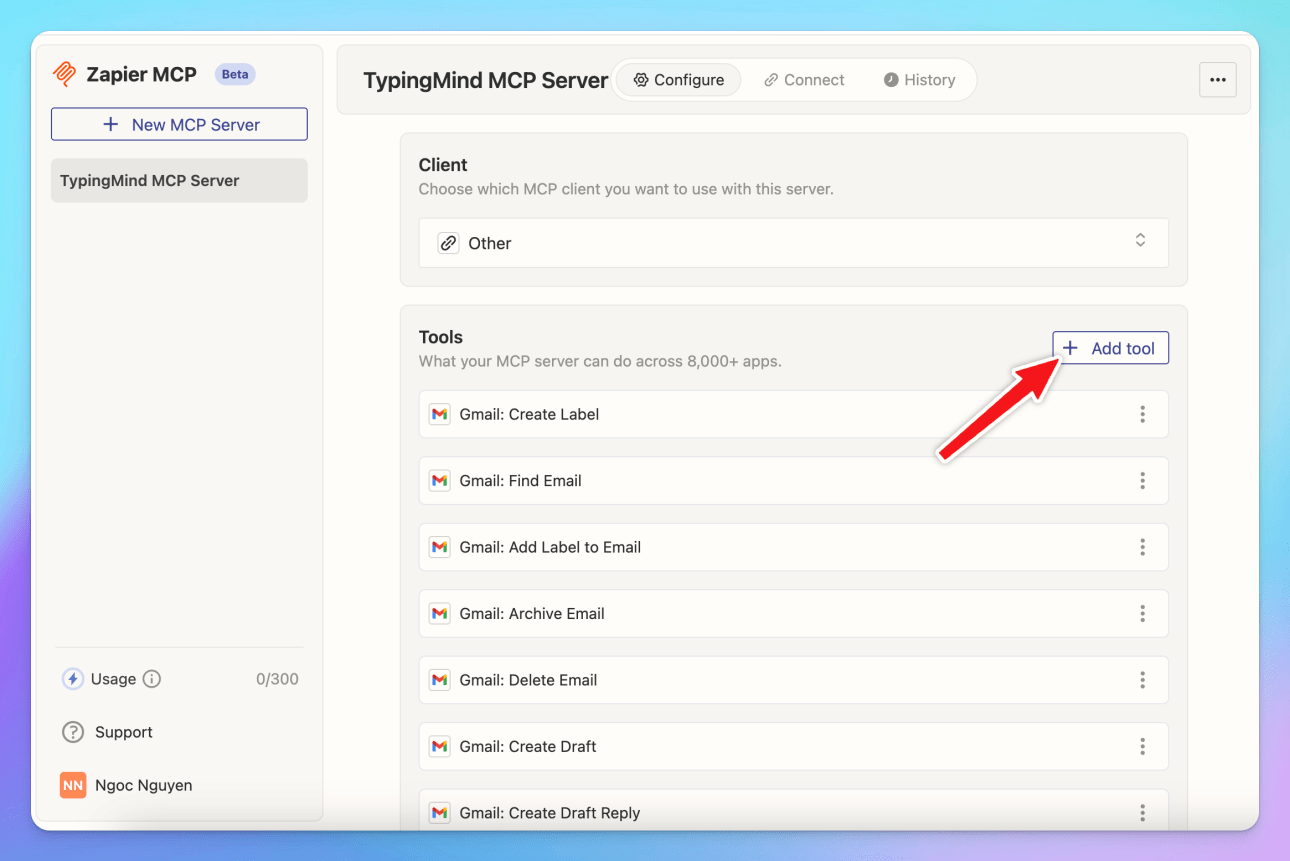1290x861 pixels.
Task: Open Gmail: Add Label to Email tool
Action: pos(793,547)
